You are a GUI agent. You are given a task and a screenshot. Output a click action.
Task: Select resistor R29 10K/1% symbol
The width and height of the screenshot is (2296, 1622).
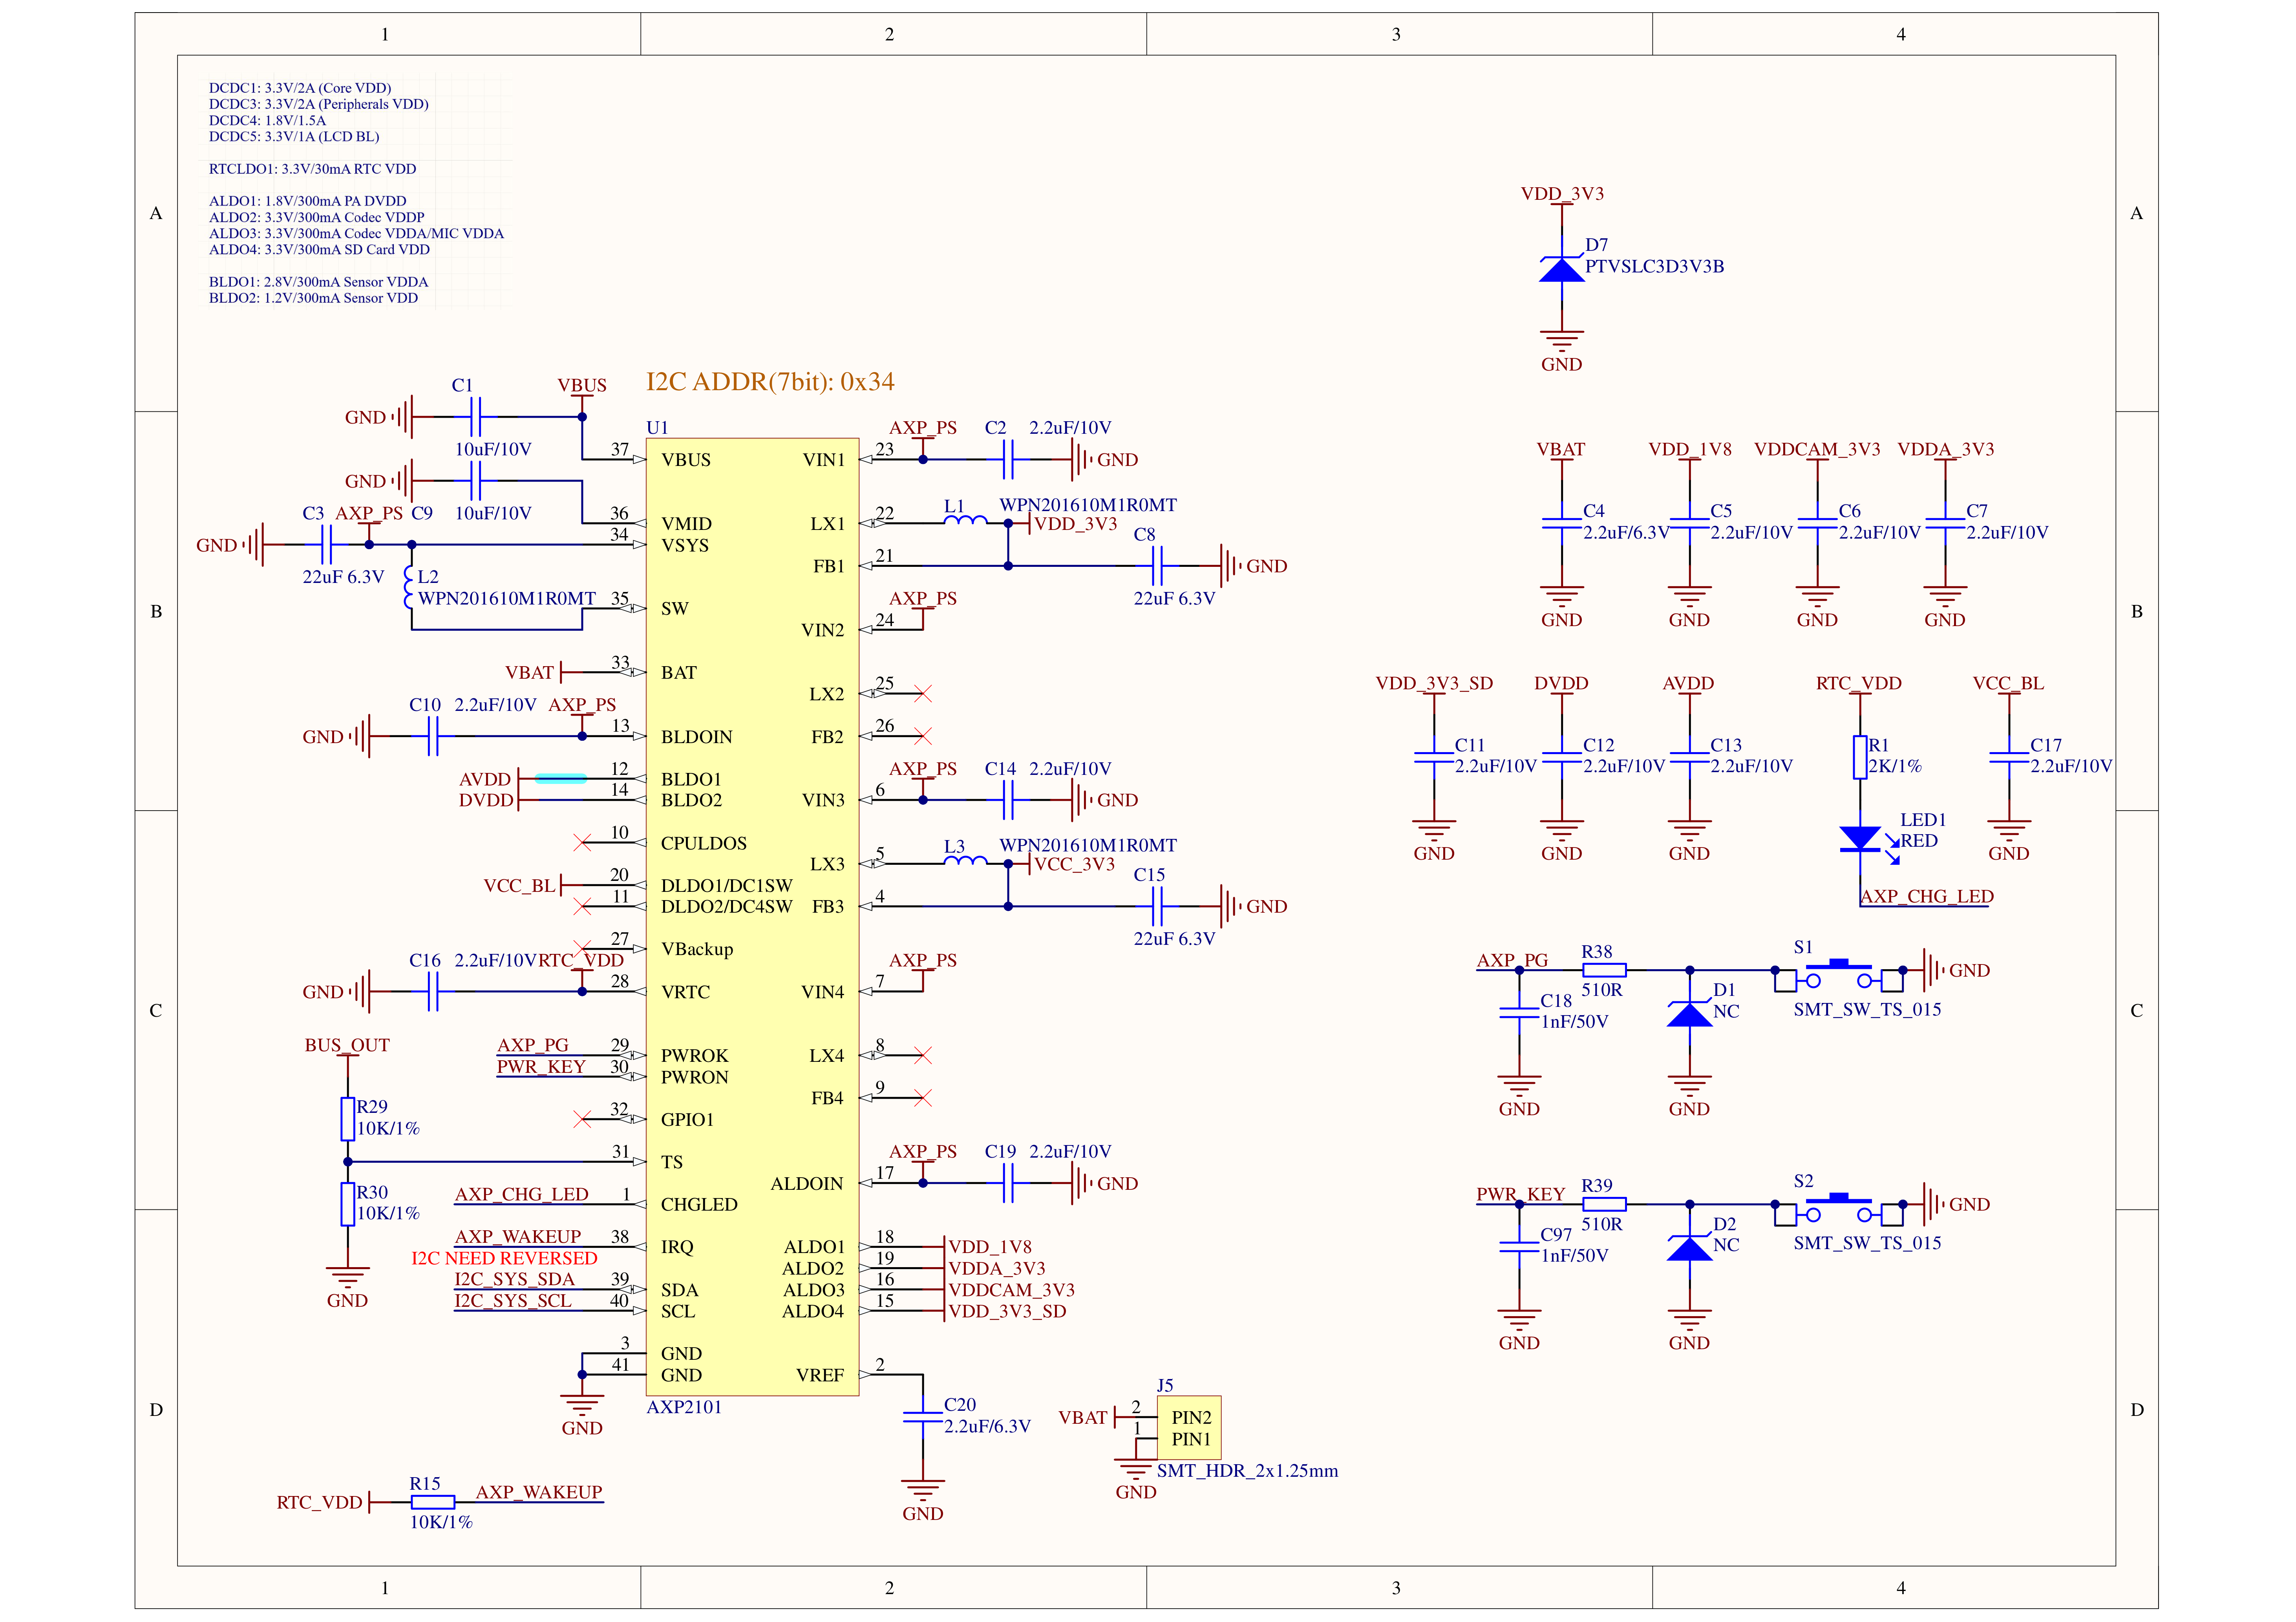(x=347, y=1119)
